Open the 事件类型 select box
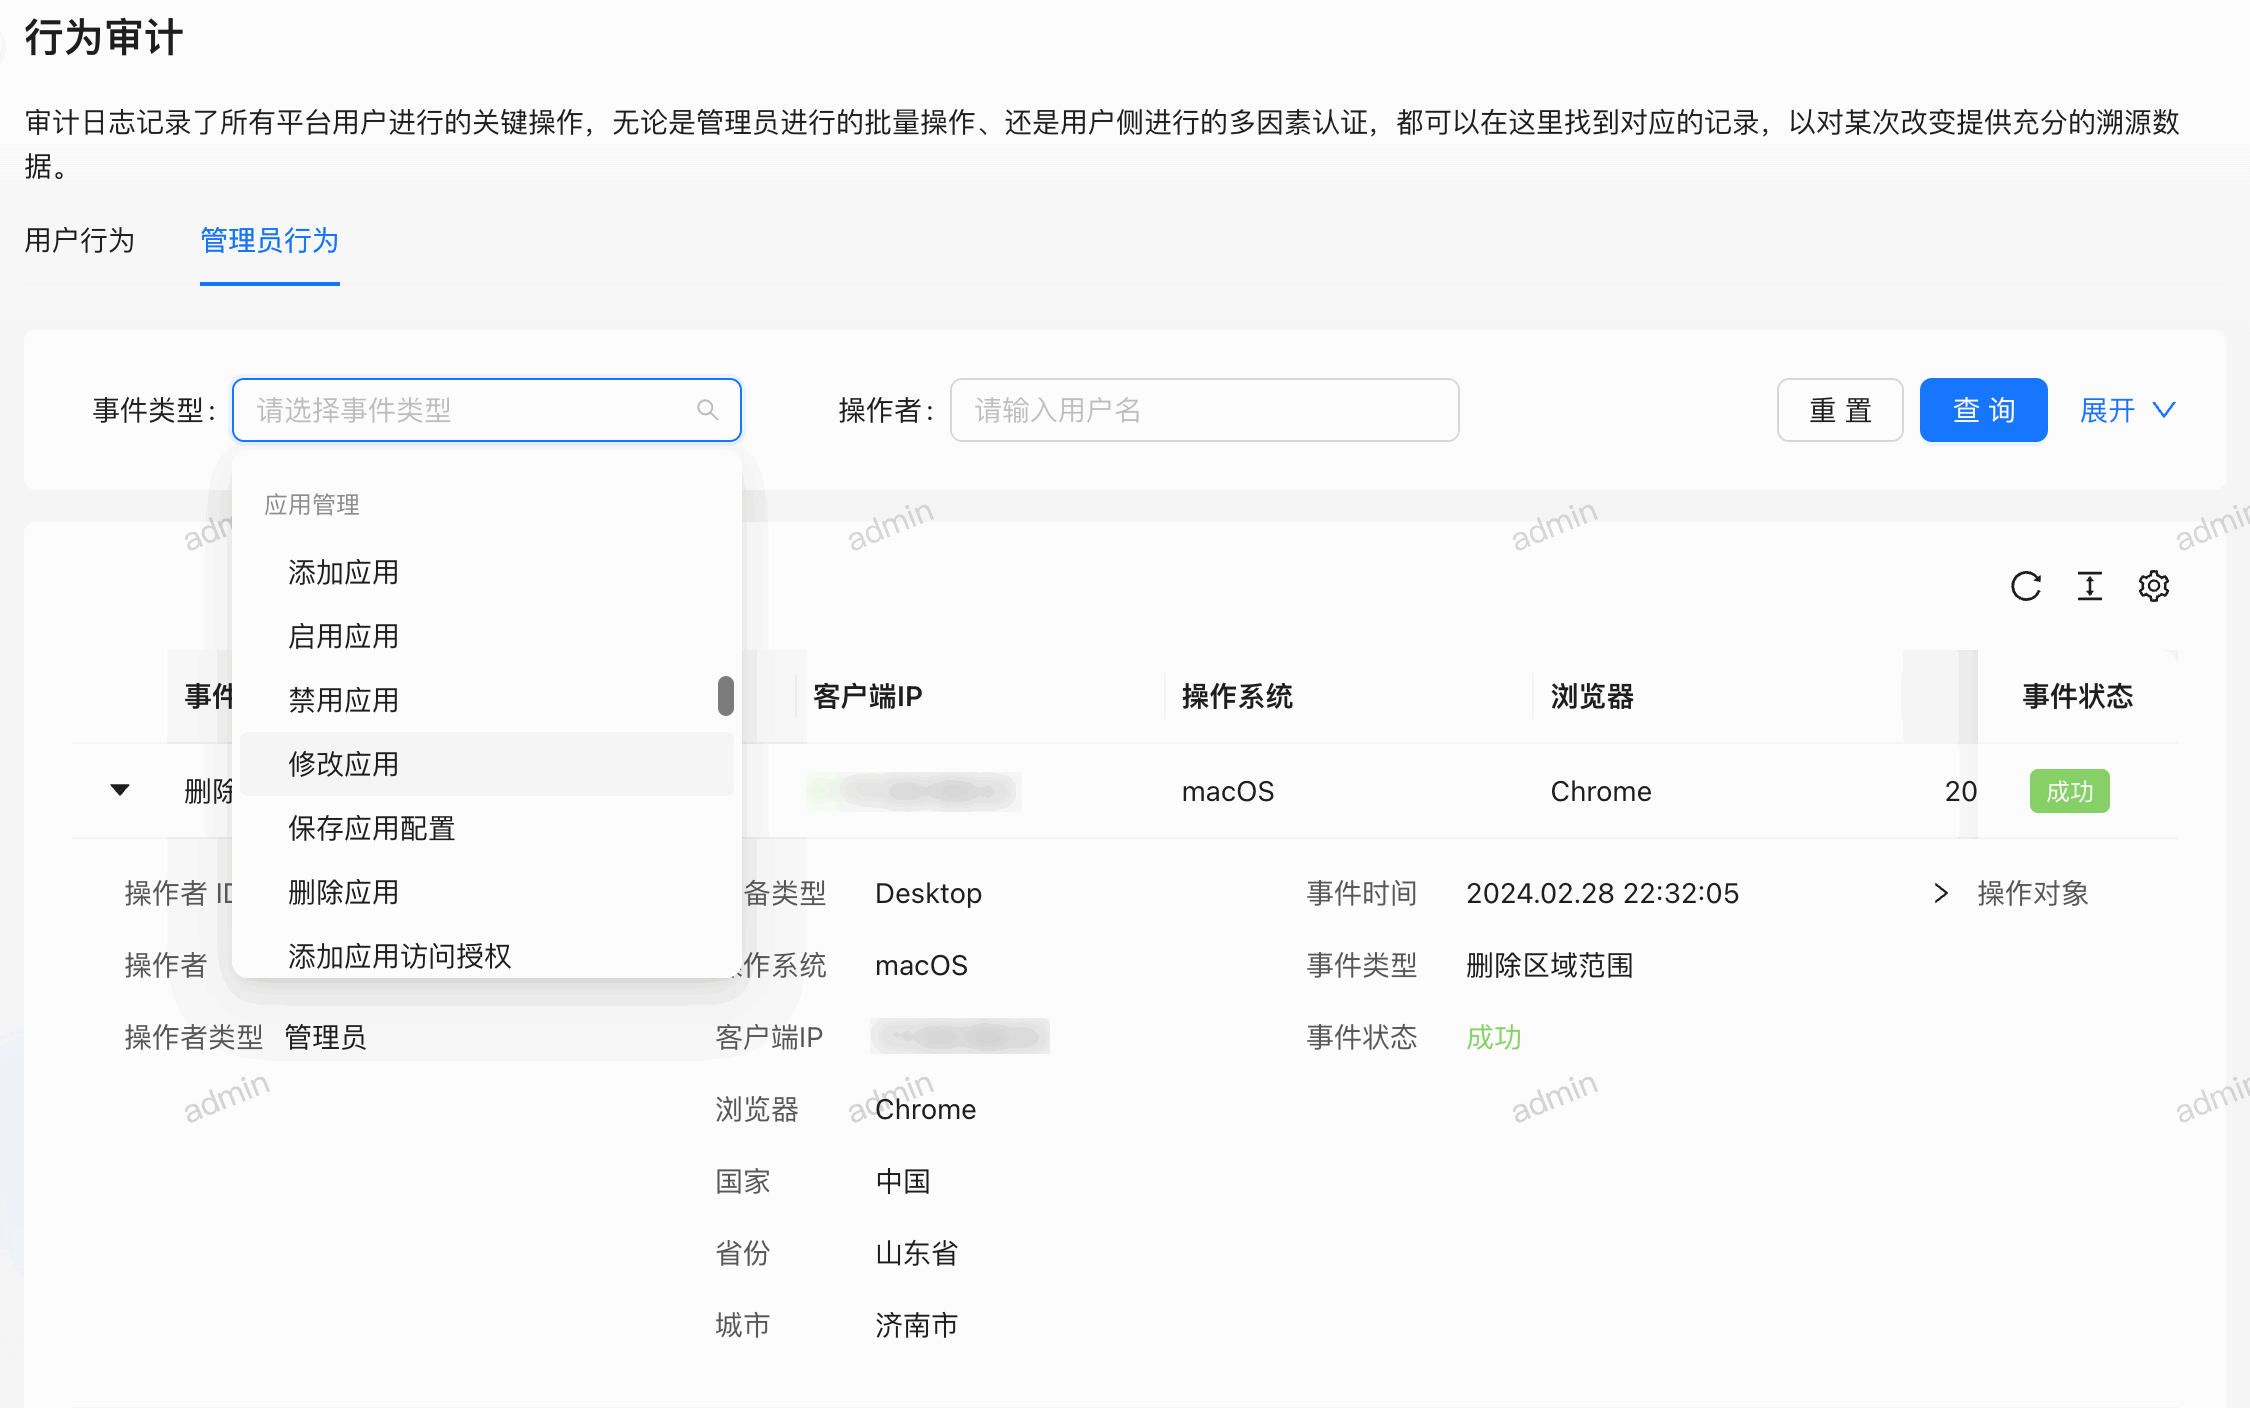Screen dimensions: 2250x1408 point(487,410)
